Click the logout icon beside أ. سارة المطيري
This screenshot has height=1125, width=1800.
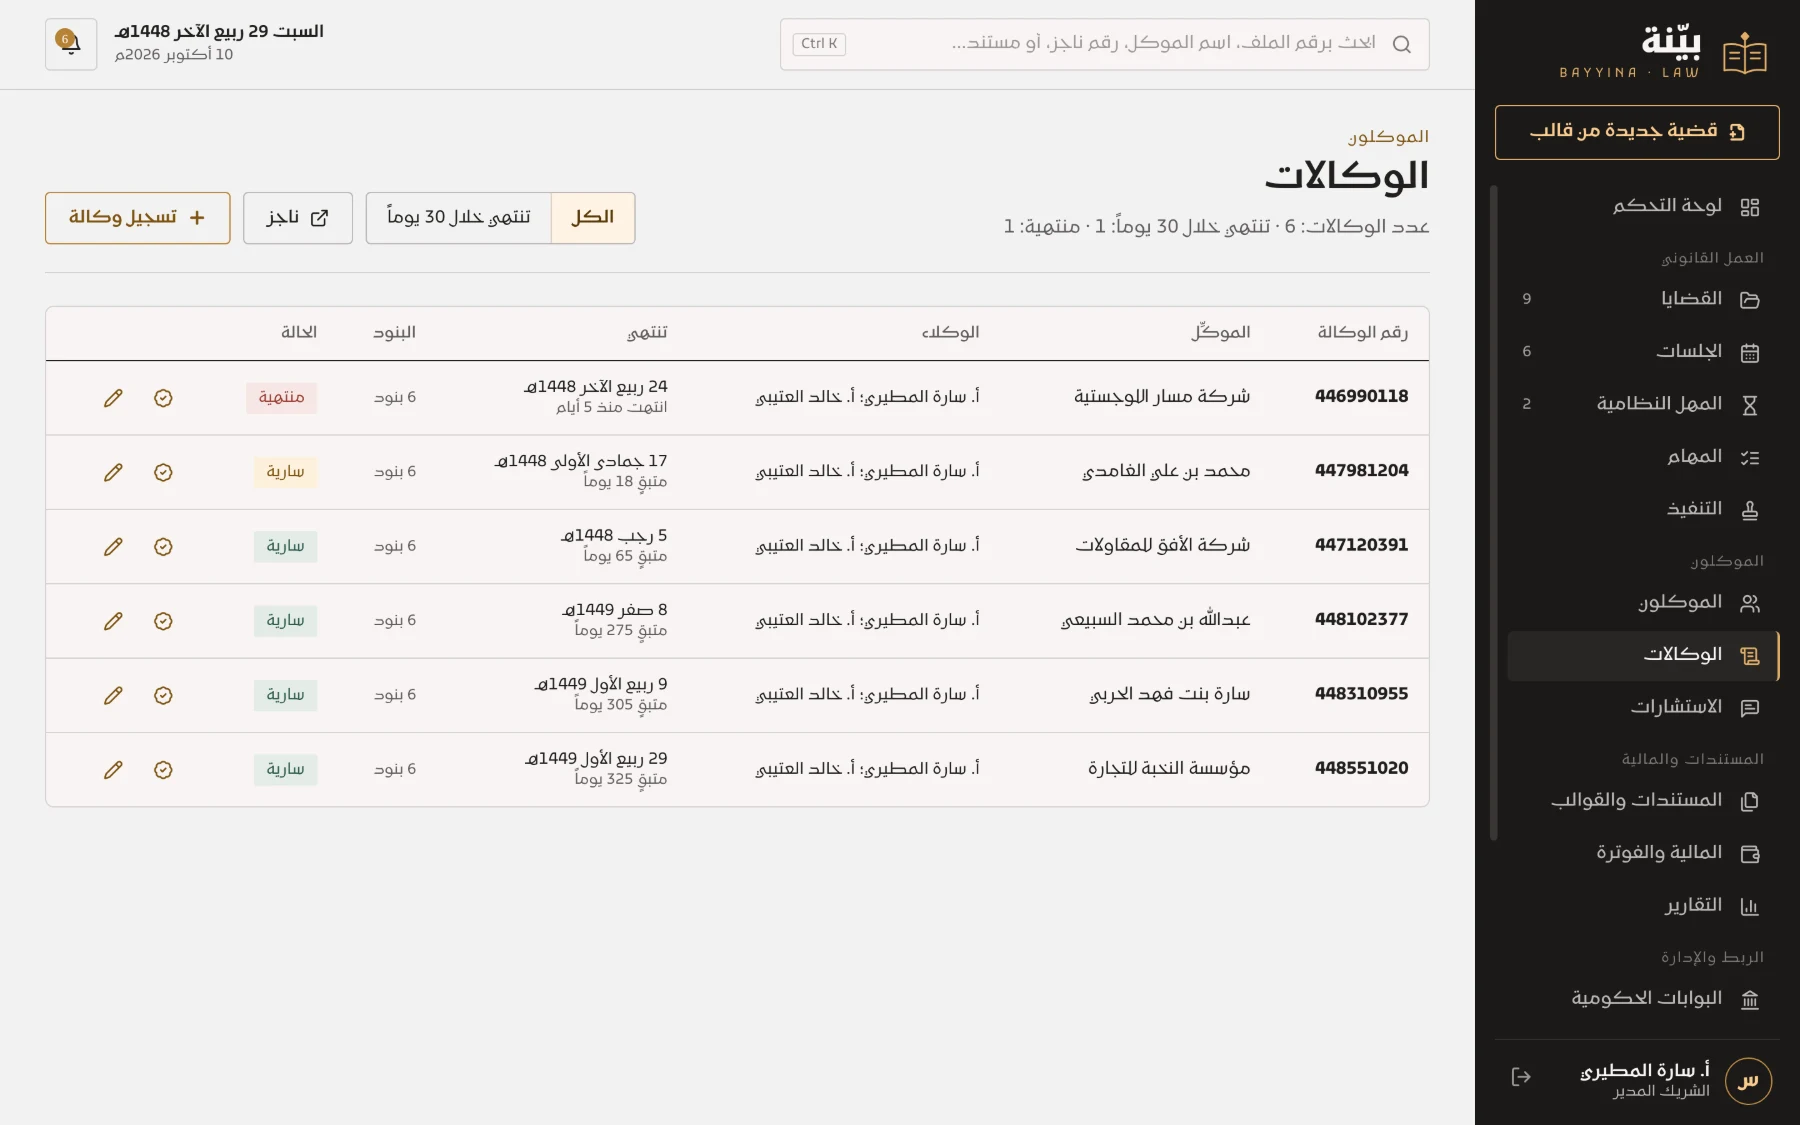coord(1521,1077)
